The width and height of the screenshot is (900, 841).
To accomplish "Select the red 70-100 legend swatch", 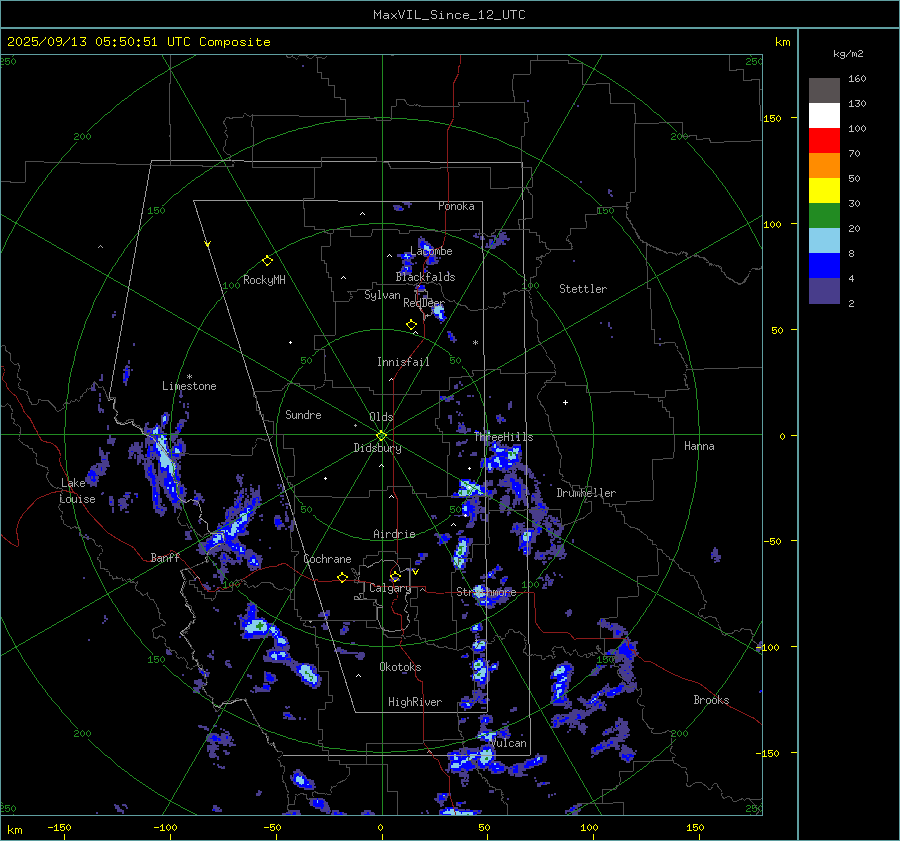I will pos(824,141).
